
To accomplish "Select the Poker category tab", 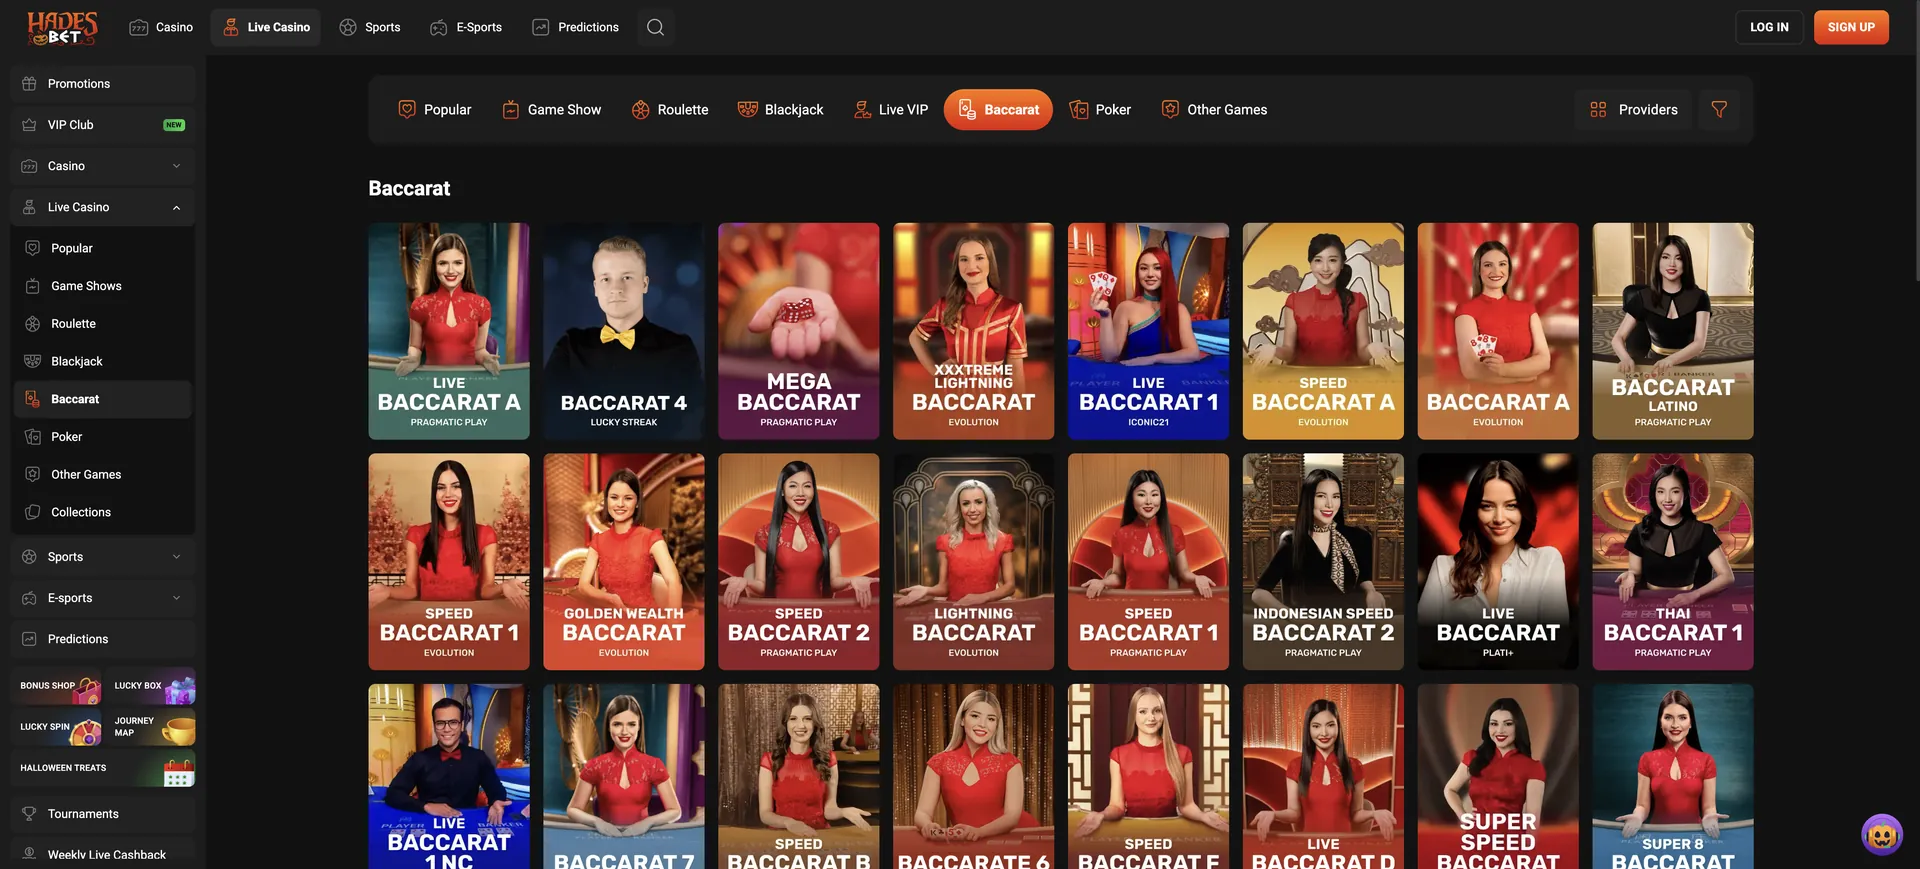I will click(1100, 110).
